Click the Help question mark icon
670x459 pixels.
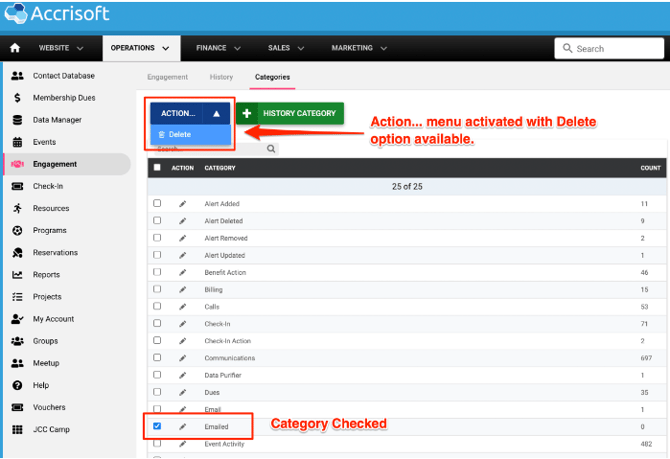tap(17, 385)
